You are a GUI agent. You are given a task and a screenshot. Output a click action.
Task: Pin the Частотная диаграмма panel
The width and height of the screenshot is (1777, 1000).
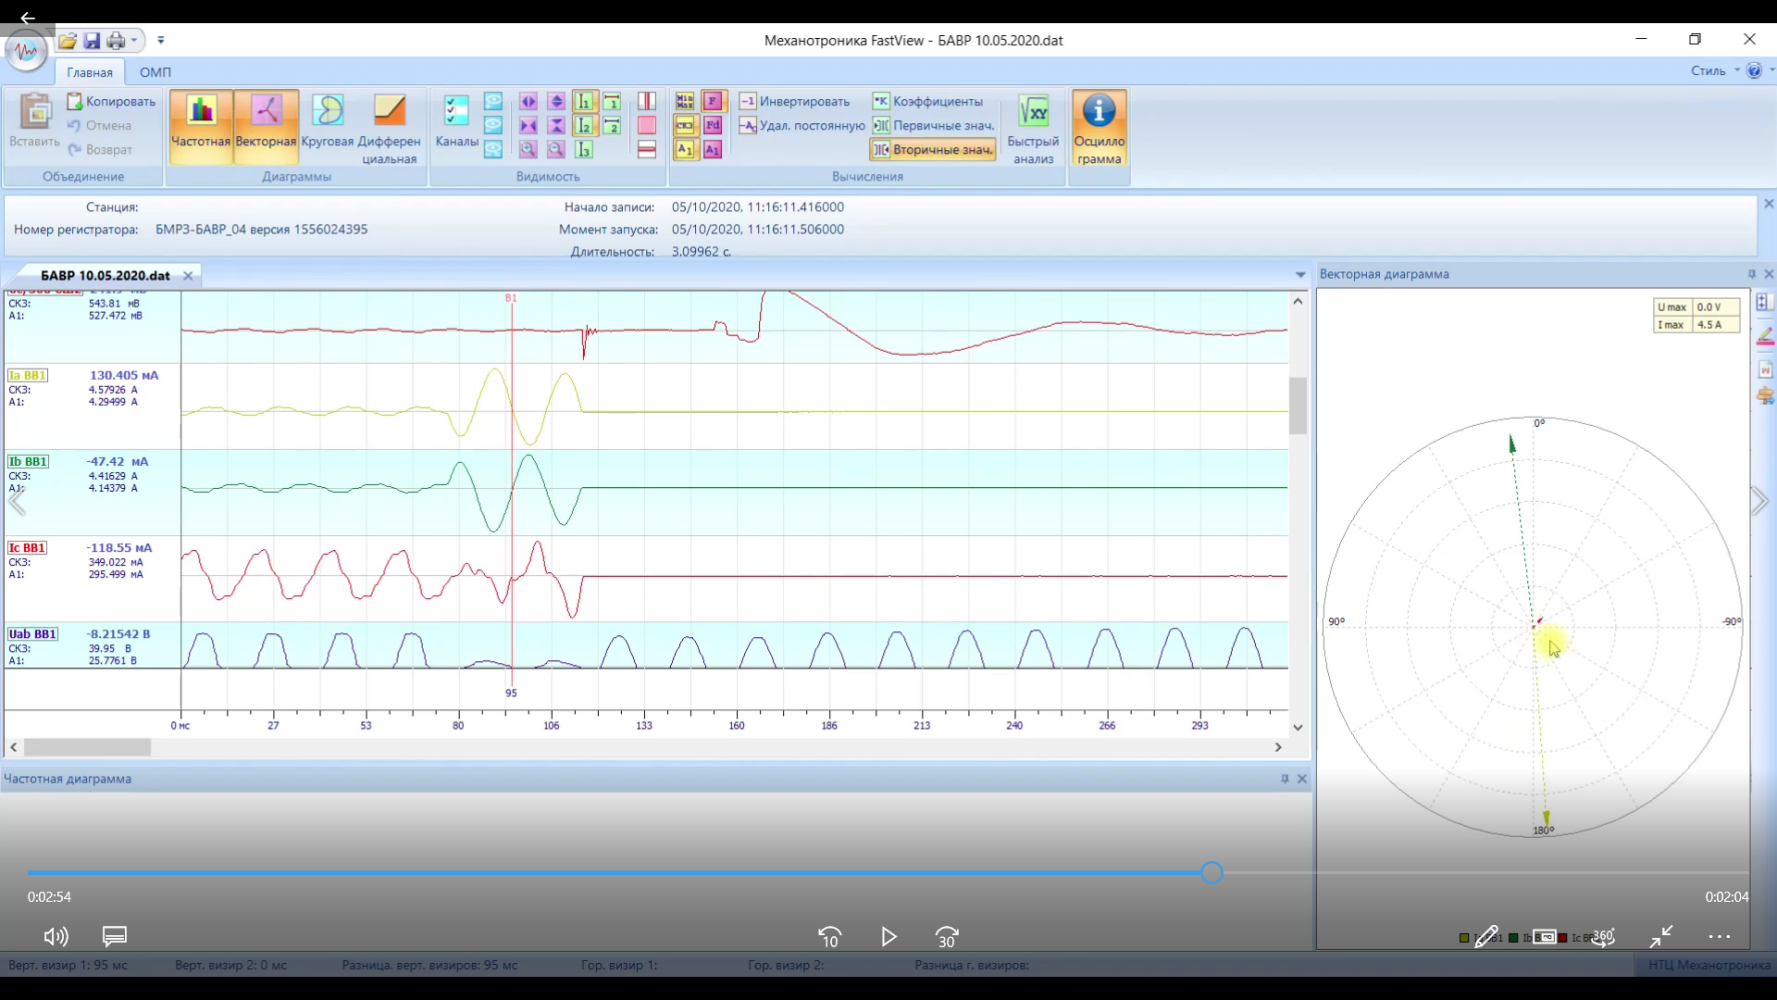[1285, 779]
